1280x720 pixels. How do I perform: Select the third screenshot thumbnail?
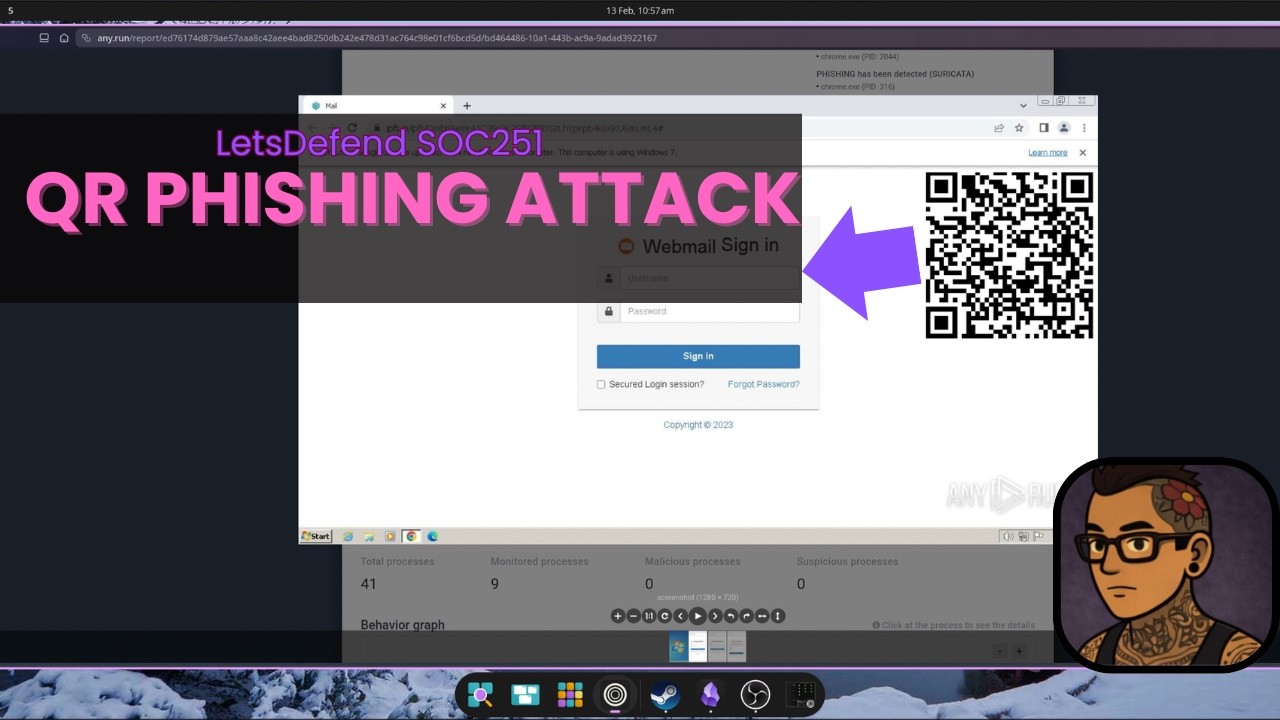717,647
